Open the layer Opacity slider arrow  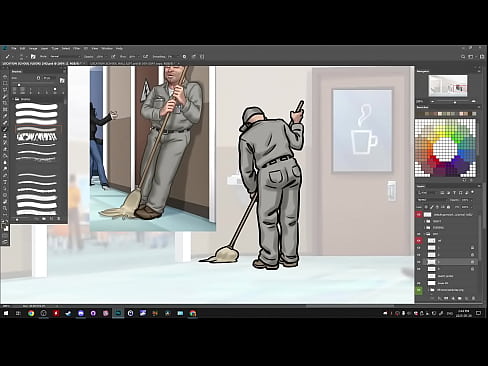472,200
